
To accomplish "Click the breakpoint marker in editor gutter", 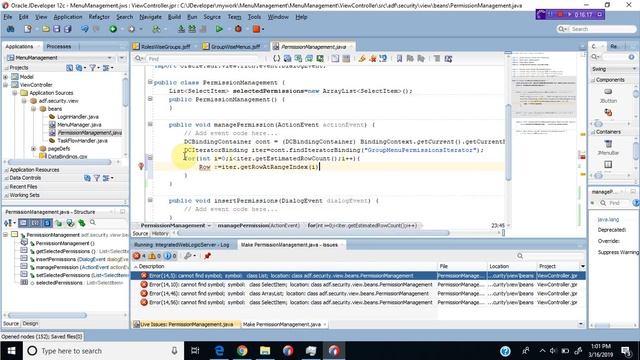I will click(141, 166).
